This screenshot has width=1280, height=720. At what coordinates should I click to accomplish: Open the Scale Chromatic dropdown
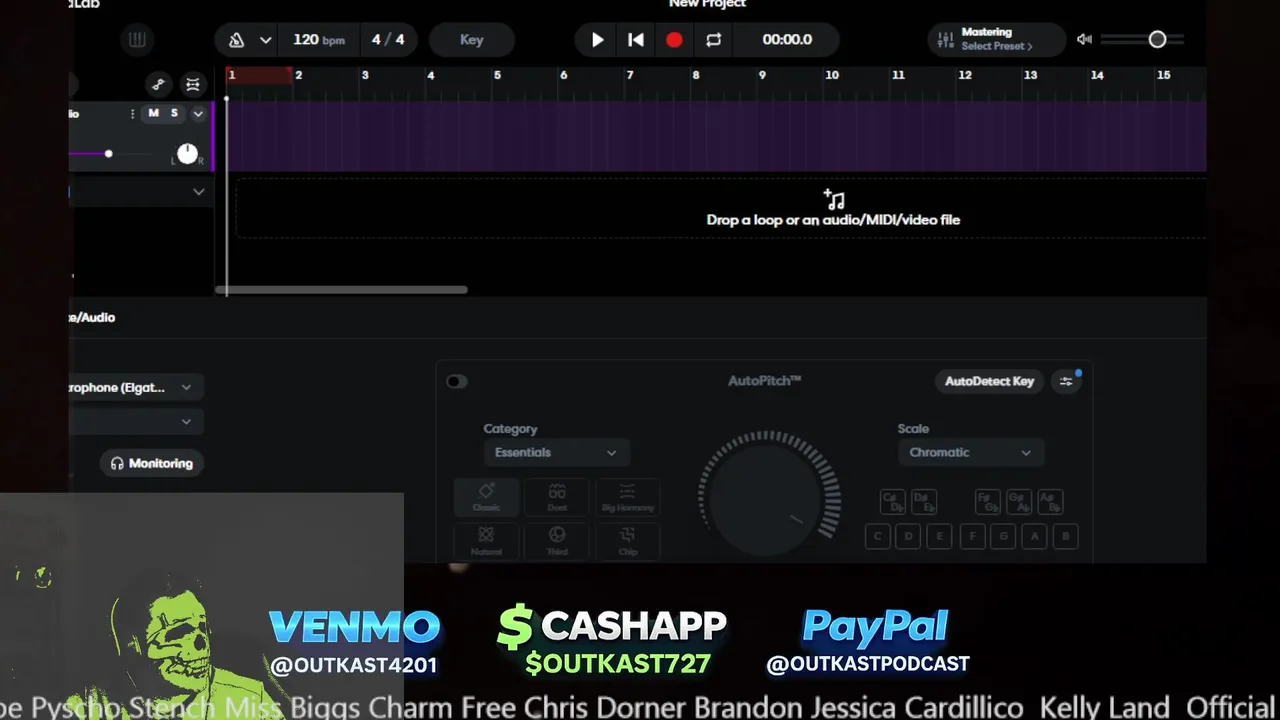tap(970, 452)
